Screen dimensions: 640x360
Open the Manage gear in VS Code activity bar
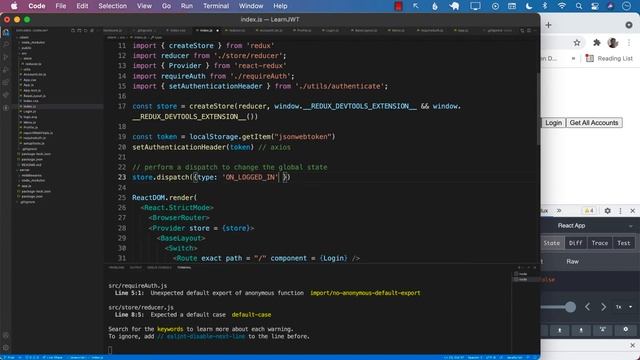coord(6,348)
